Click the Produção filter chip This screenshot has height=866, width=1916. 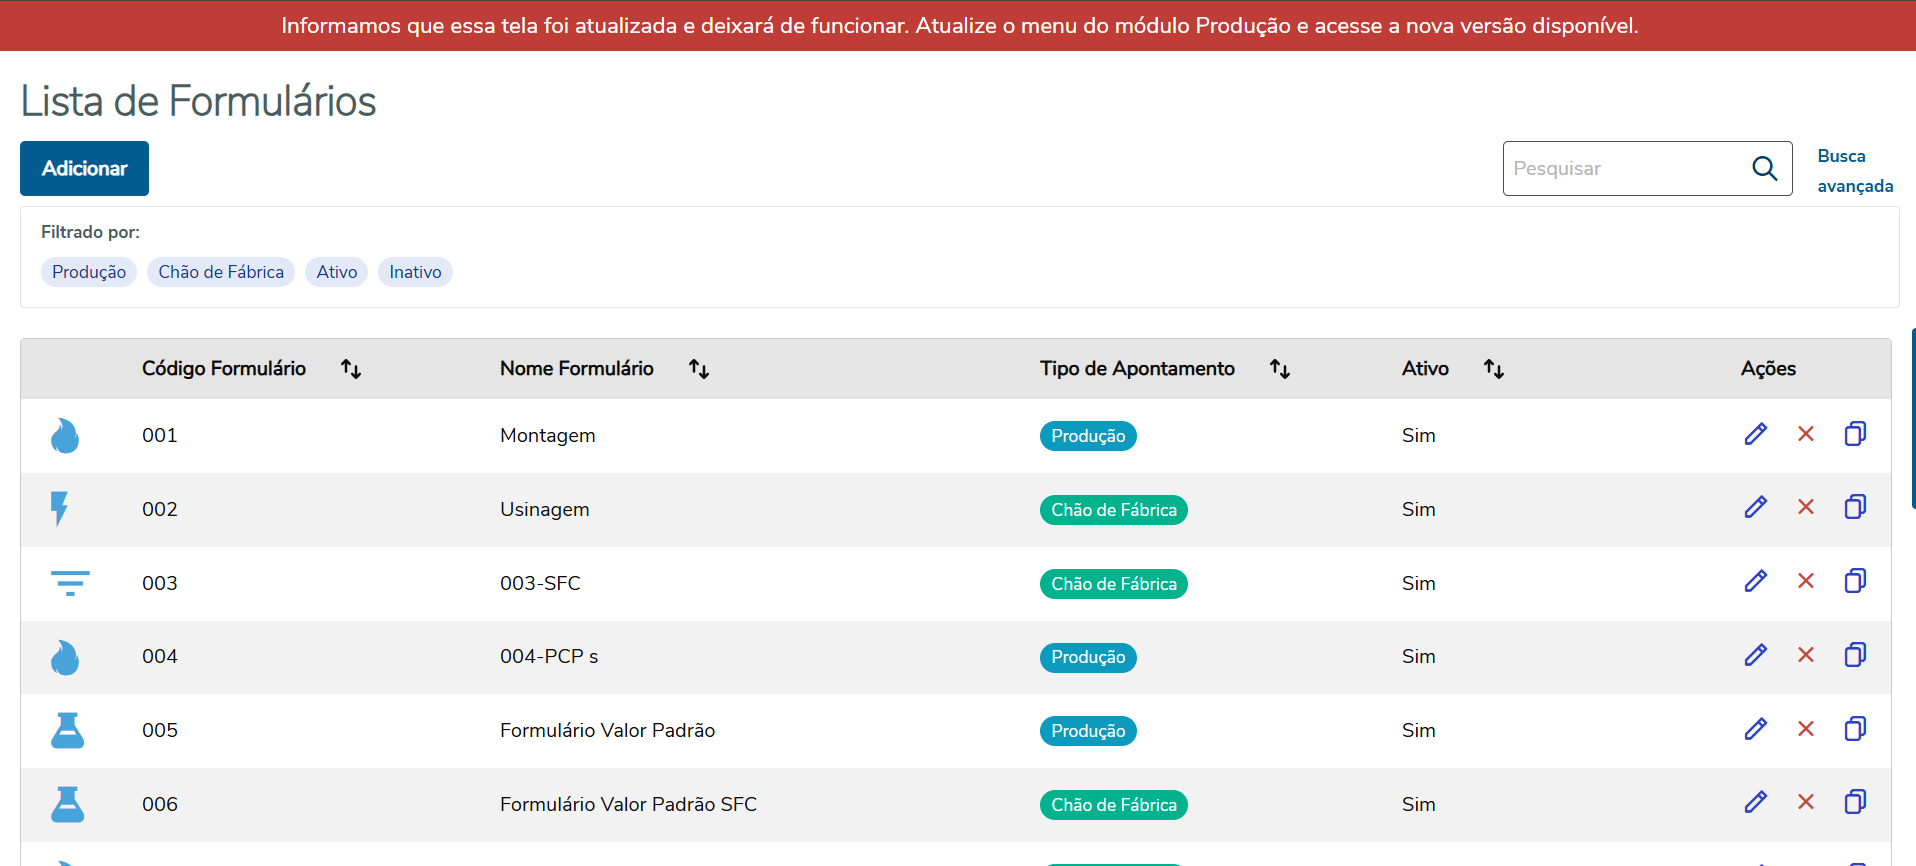click(89, 272)
